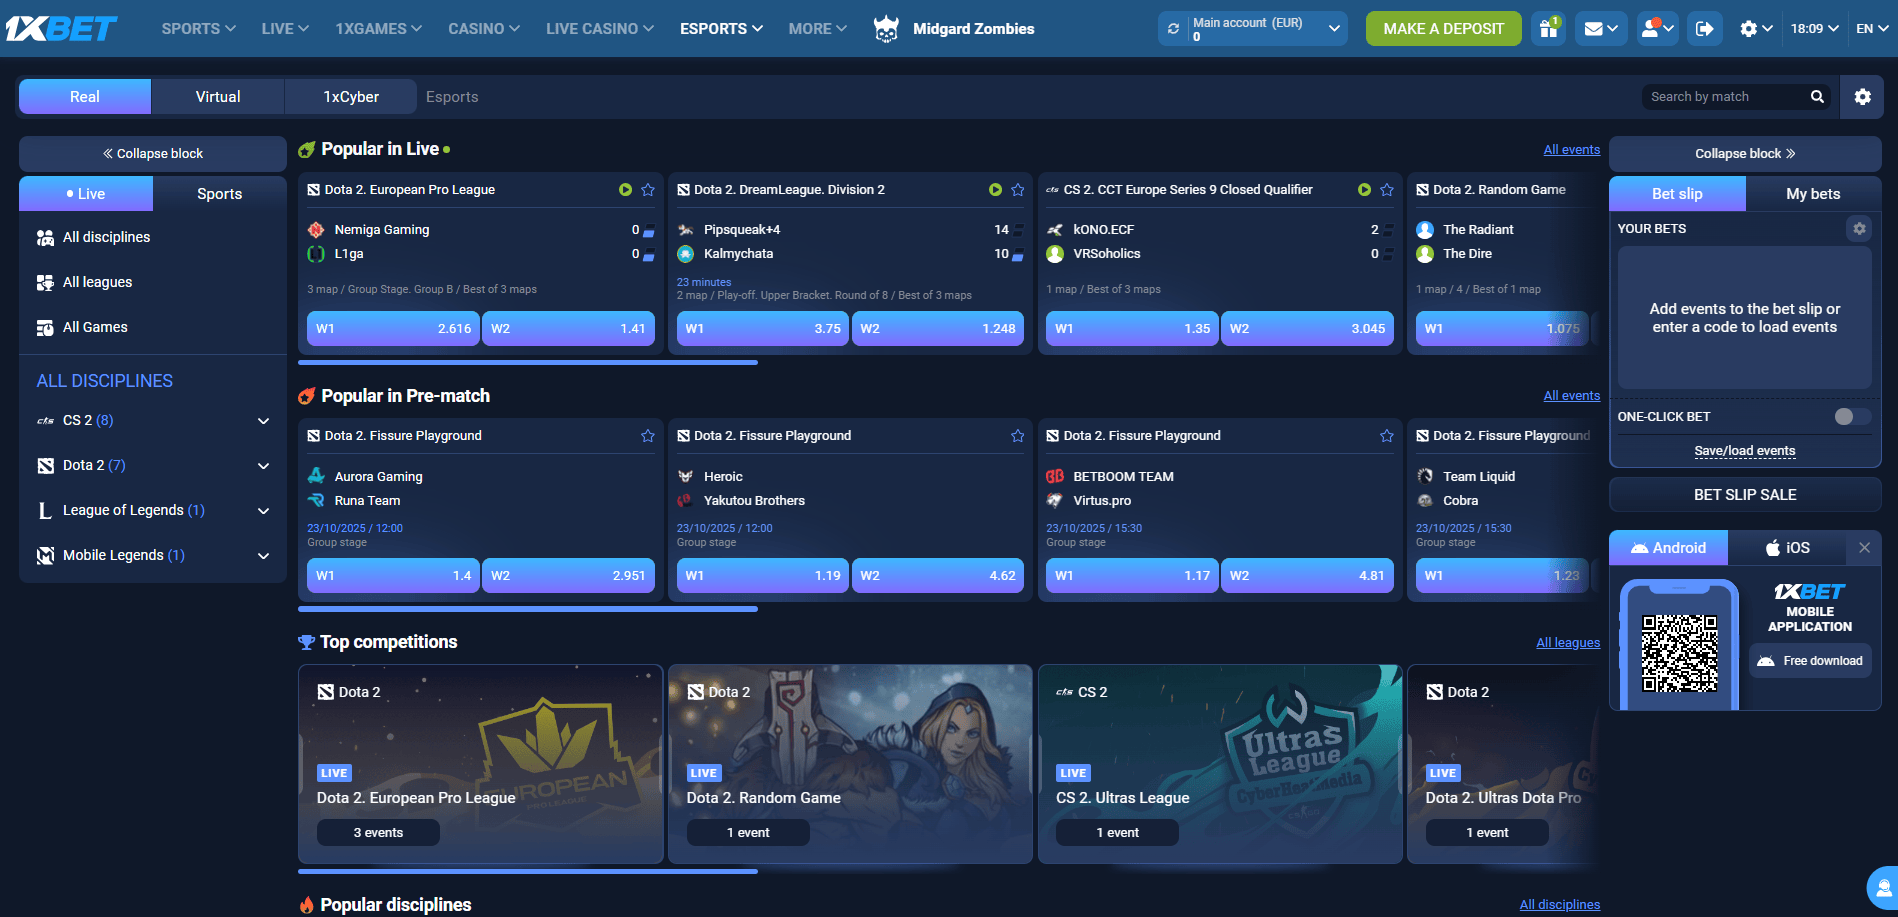
Task: Click the search magnifier icon
Action: point(1818,96)
